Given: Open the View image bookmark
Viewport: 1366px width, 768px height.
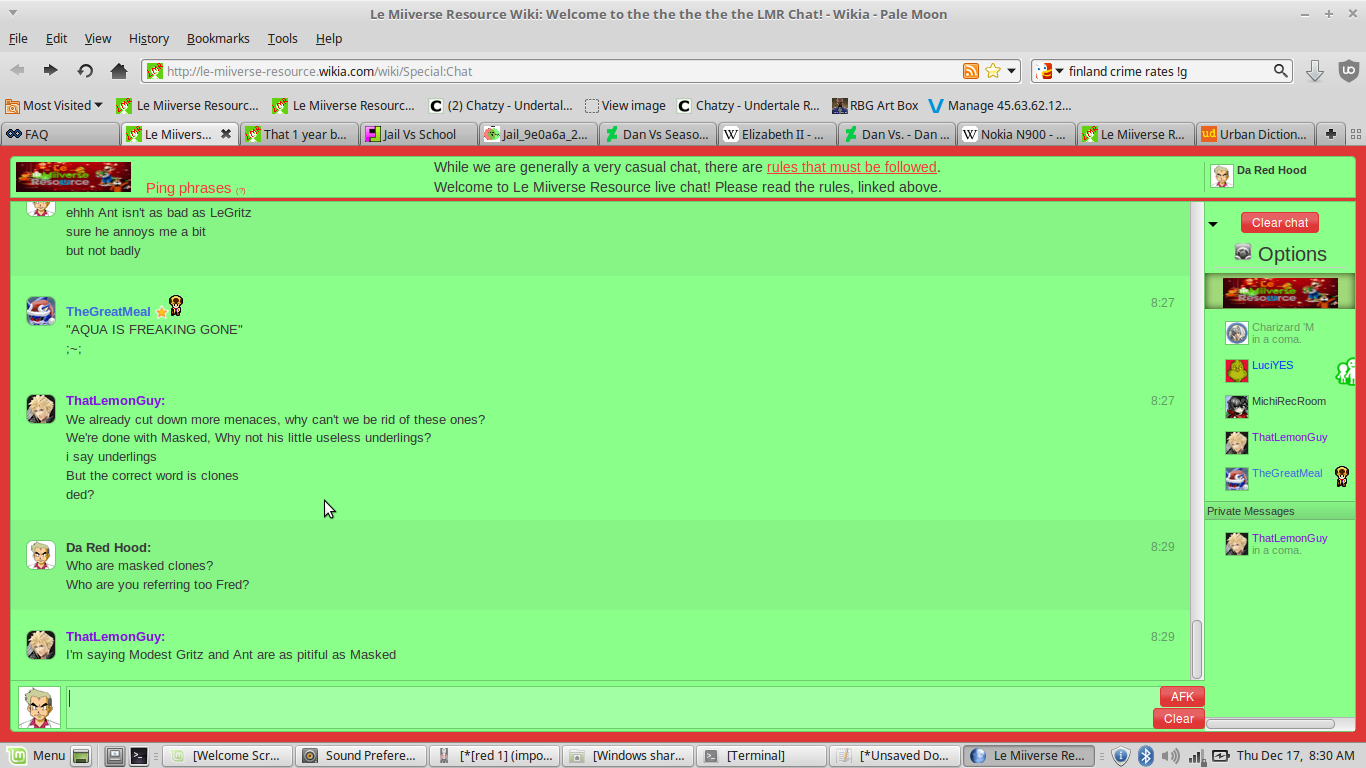Looking at the screenshot, I should point(625,105).
